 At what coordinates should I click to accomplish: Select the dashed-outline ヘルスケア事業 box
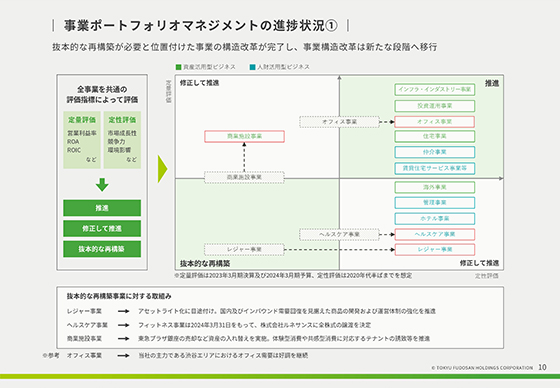point(339,234)
